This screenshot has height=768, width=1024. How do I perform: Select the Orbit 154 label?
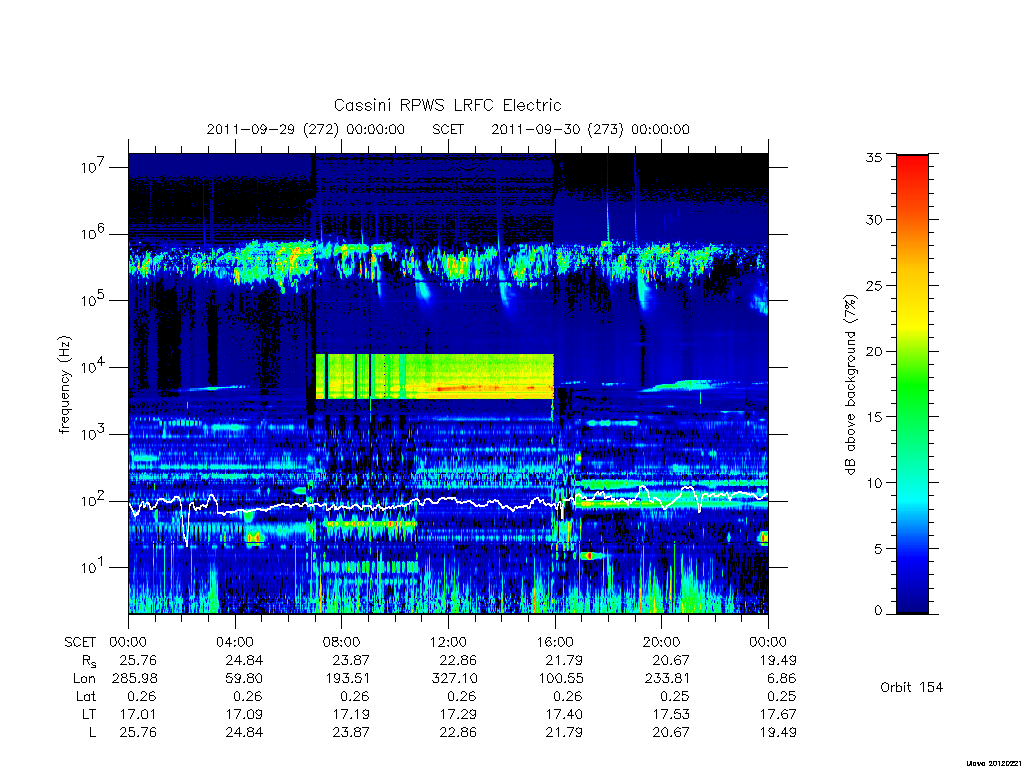(x=911, y=687)
